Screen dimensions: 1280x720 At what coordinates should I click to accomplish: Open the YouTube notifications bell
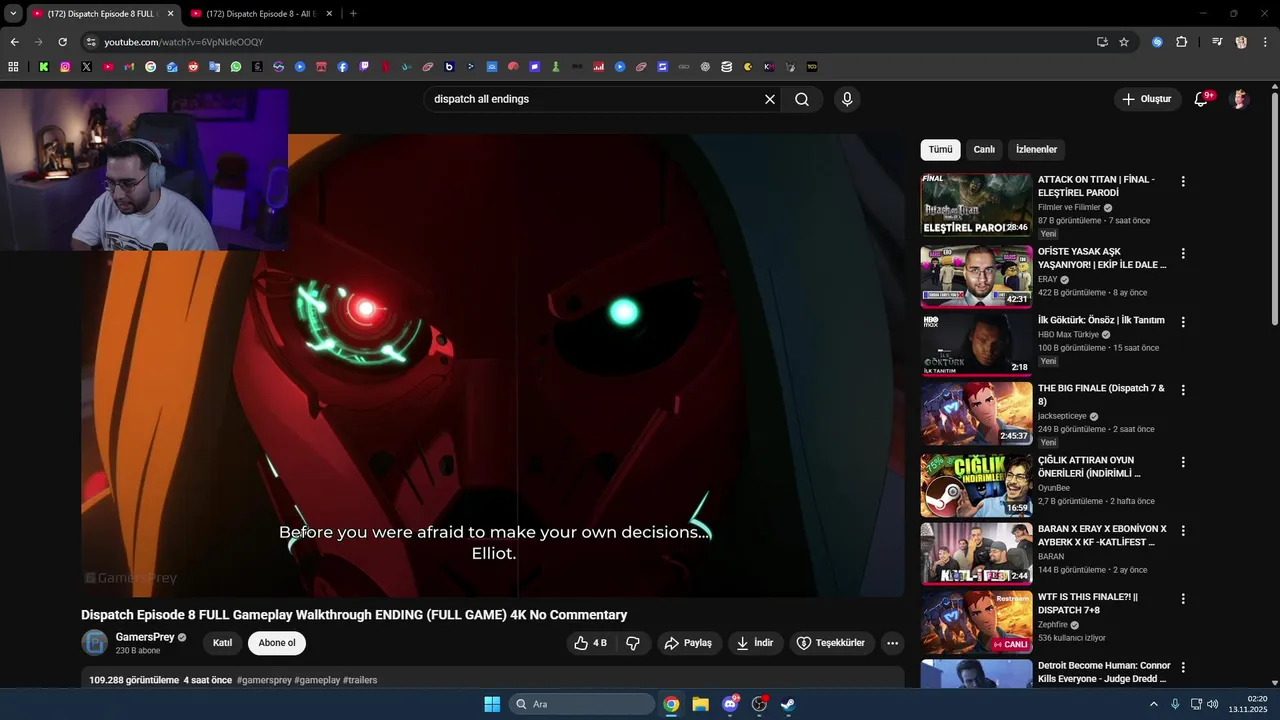click(x=1201, y=99)
